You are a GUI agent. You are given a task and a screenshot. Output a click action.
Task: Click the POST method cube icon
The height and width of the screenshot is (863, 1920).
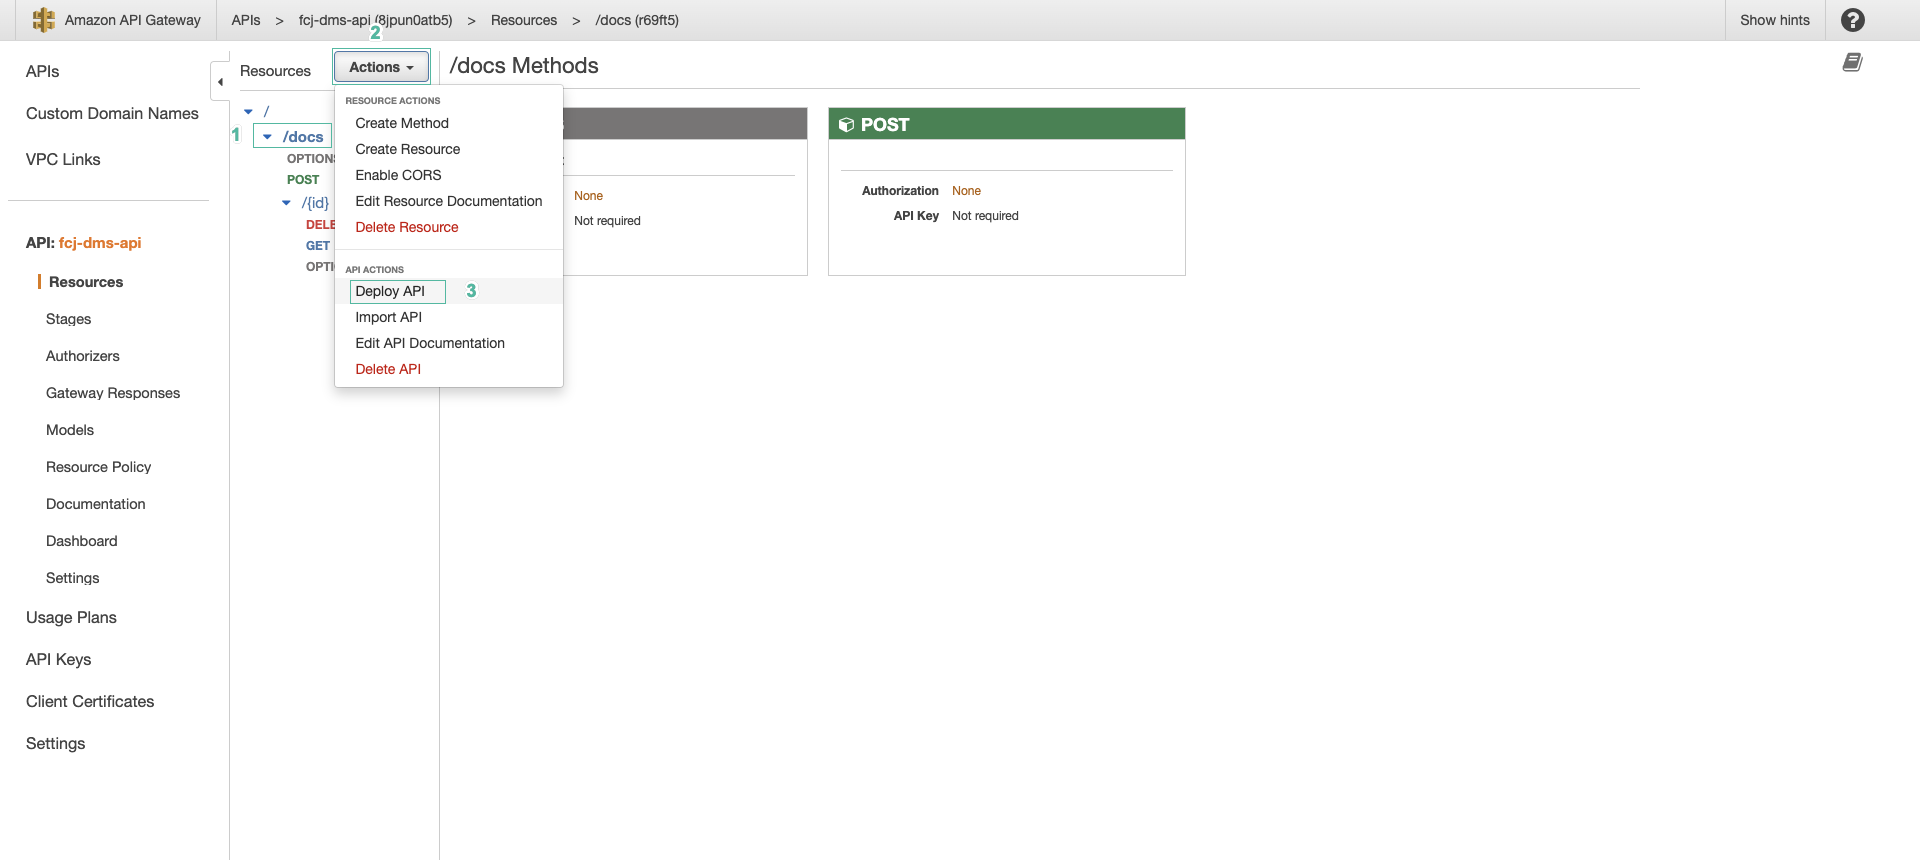click(x=846, y=125)
